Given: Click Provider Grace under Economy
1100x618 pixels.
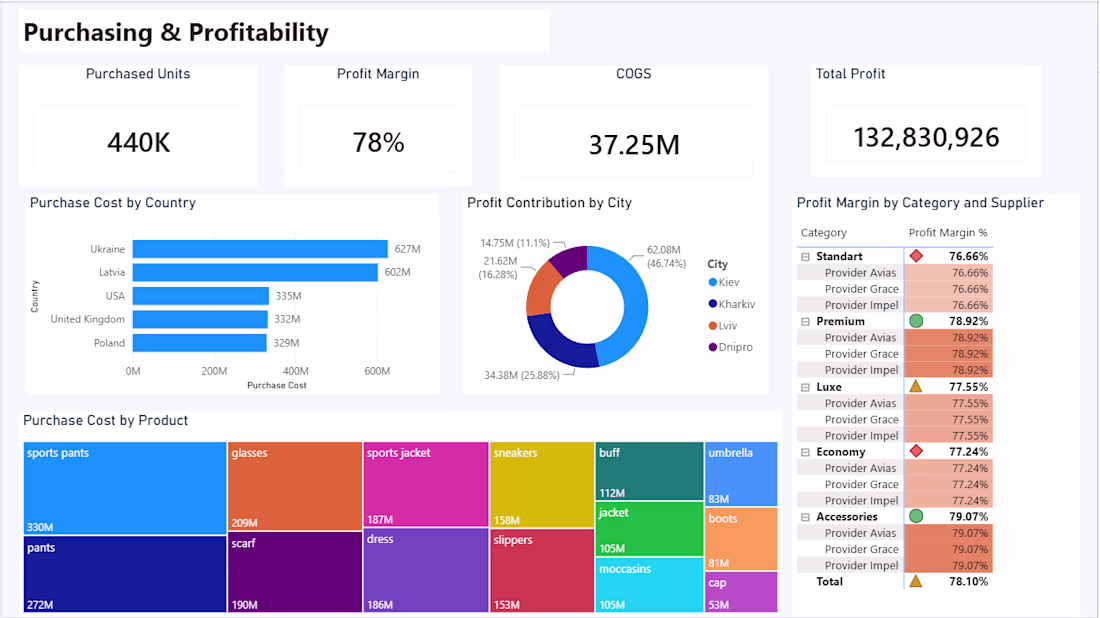Looking at the screenshot, I should (861, 484).
